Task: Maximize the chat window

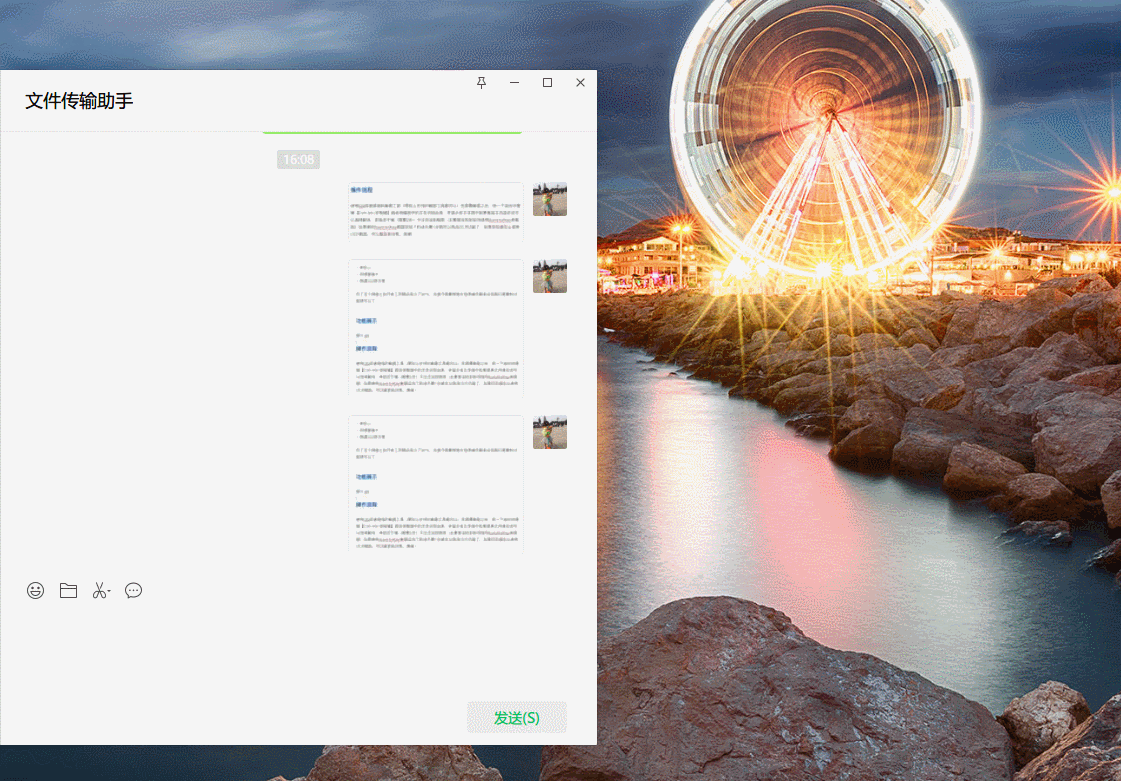Action: click(x=547, y=83)
